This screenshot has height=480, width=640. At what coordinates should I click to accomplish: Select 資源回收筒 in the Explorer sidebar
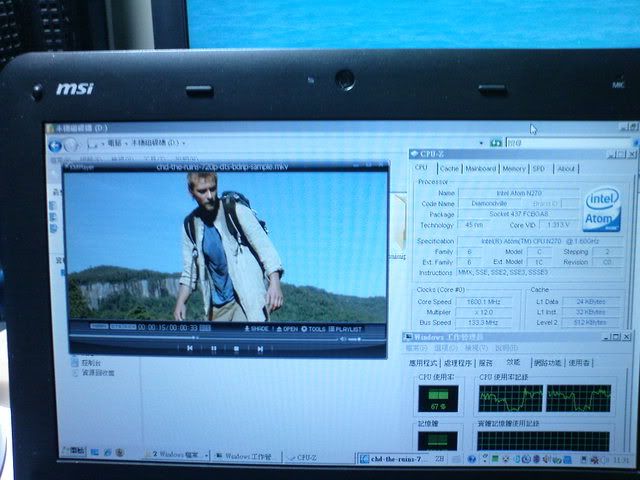coord(94,373)
